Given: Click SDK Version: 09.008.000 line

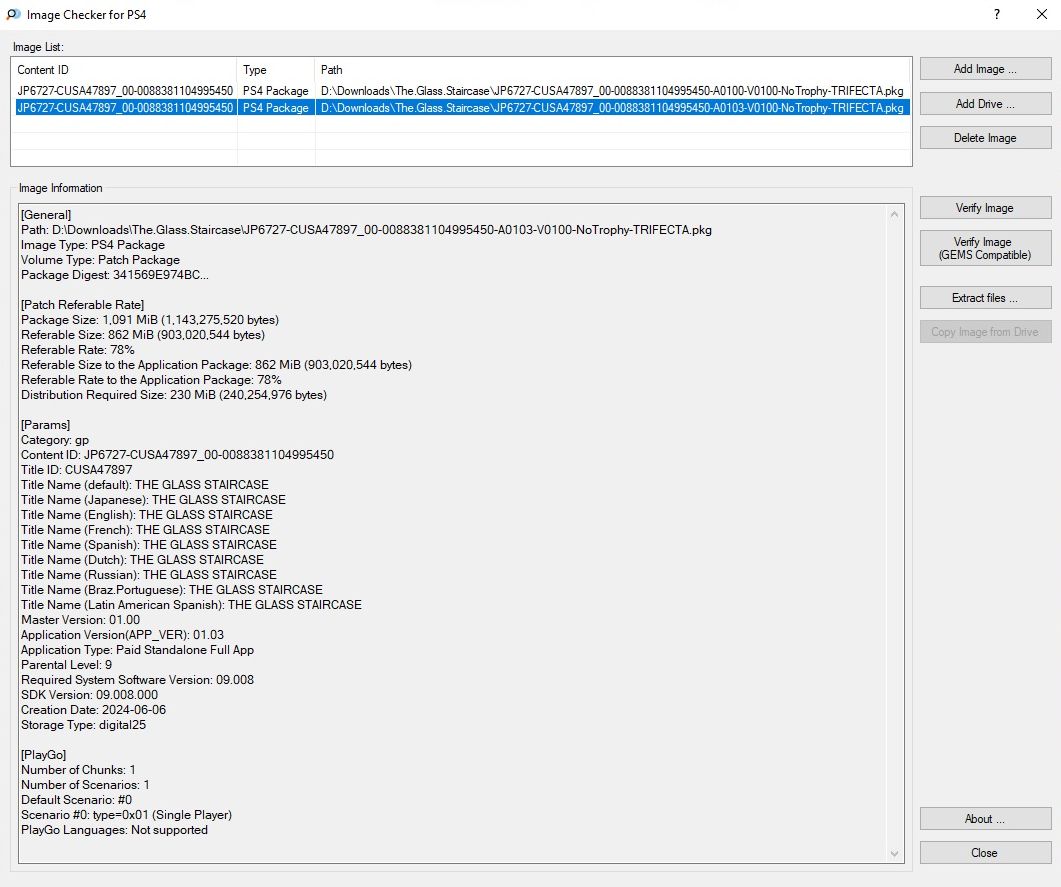Looking at the screenshot, I should click(x=89, y=695).
